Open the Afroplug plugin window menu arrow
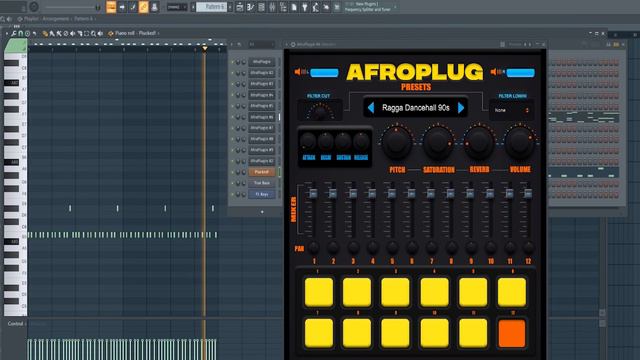640x360 pixels. (x=287, y=44)
